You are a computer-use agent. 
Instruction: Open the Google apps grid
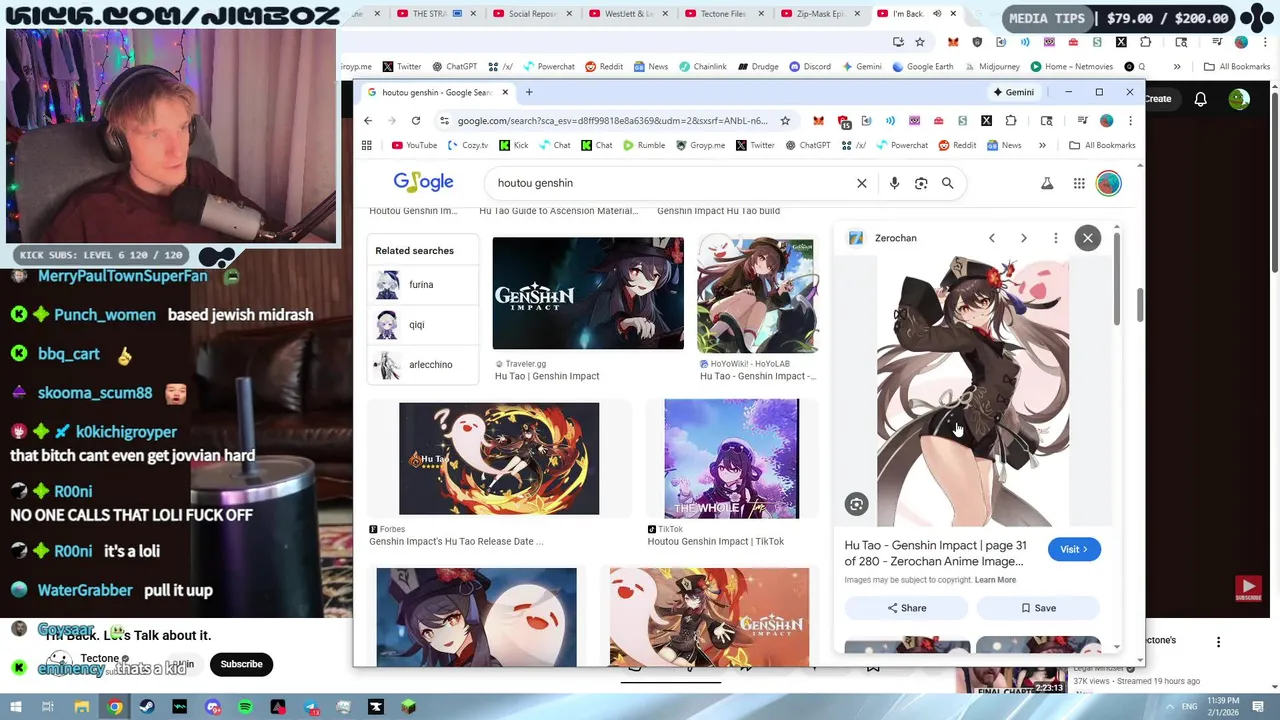1079,183
